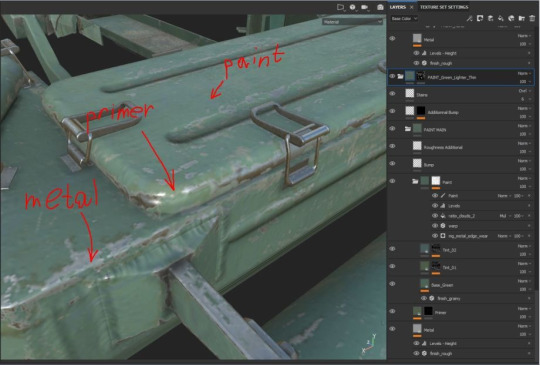Click the Add effect wand icon

[469, 18]
